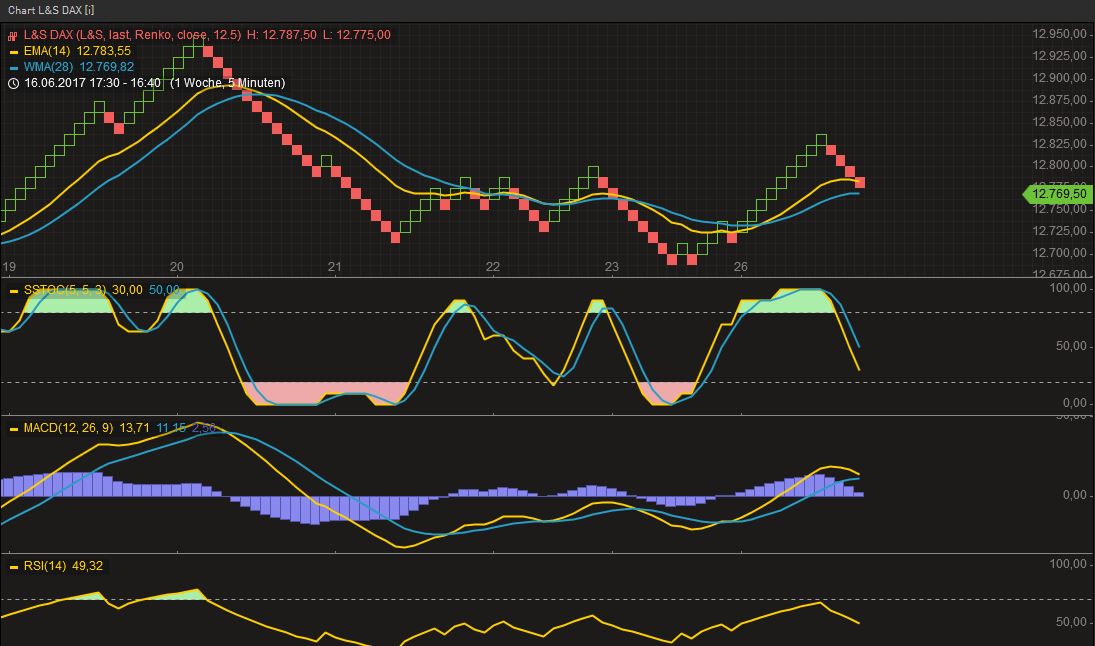Select the Chart L&S DAX title tab
This screenshot has height=646, width=1095.
(x=47, y=10)
